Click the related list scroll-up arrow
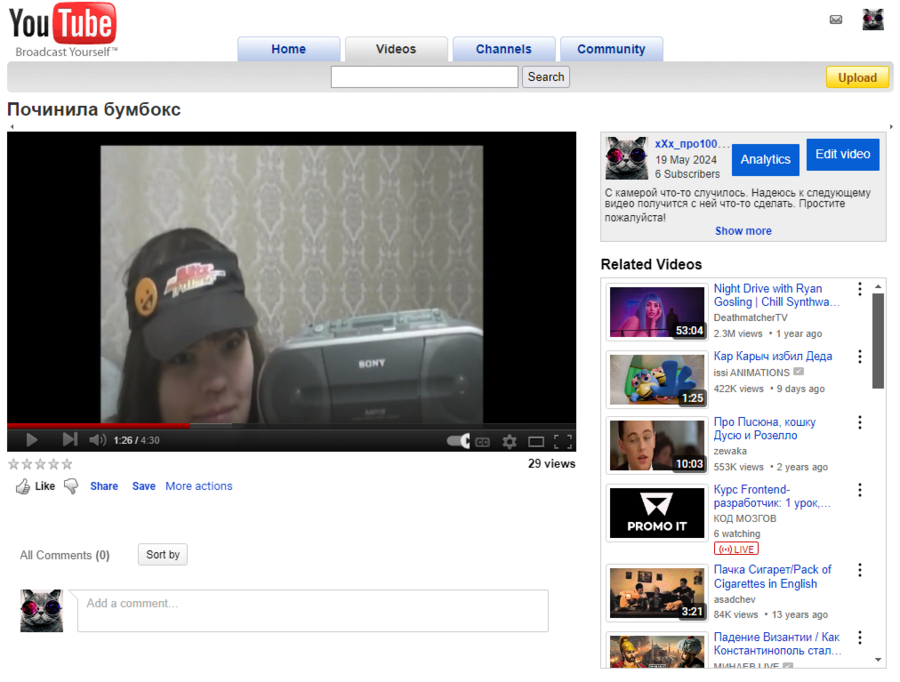The height and width of the screenshot is (682, 900). [x=878, y=286]
